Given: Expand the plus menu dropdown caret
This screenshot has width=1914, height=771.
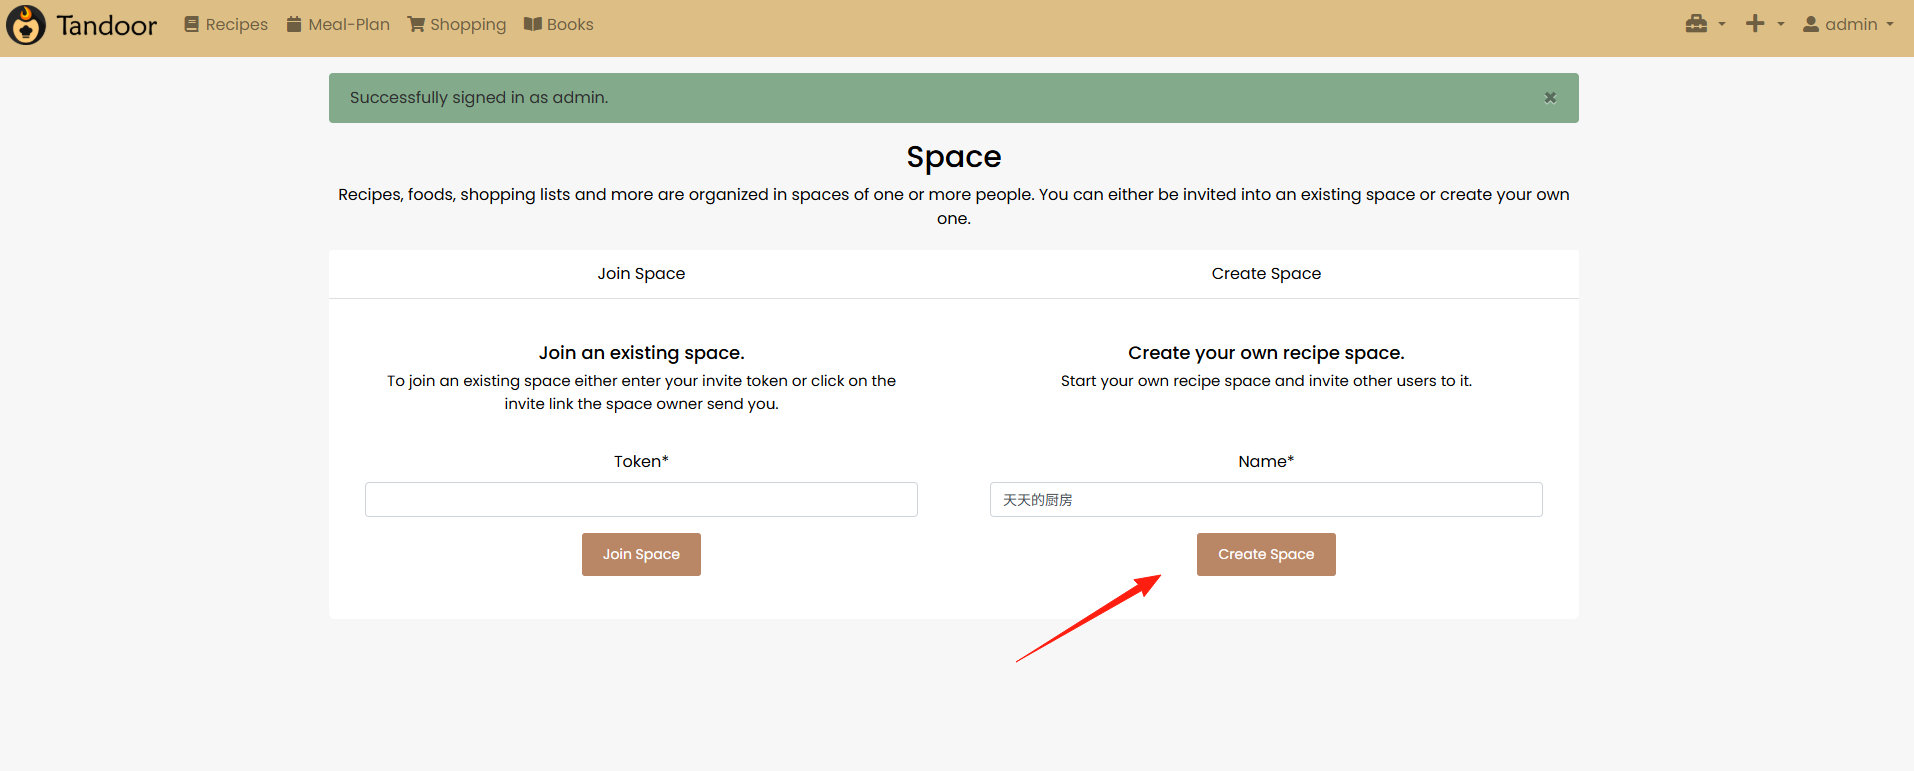Looking at the screenshot, I should point(1781,25).
